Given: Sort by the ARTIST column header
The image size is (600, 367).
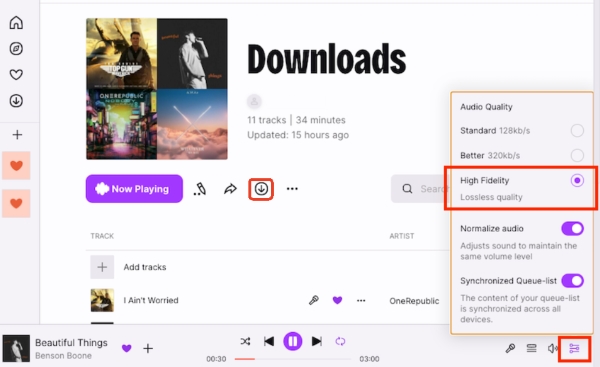Looking at the screenshot, I should coord(402,236).
